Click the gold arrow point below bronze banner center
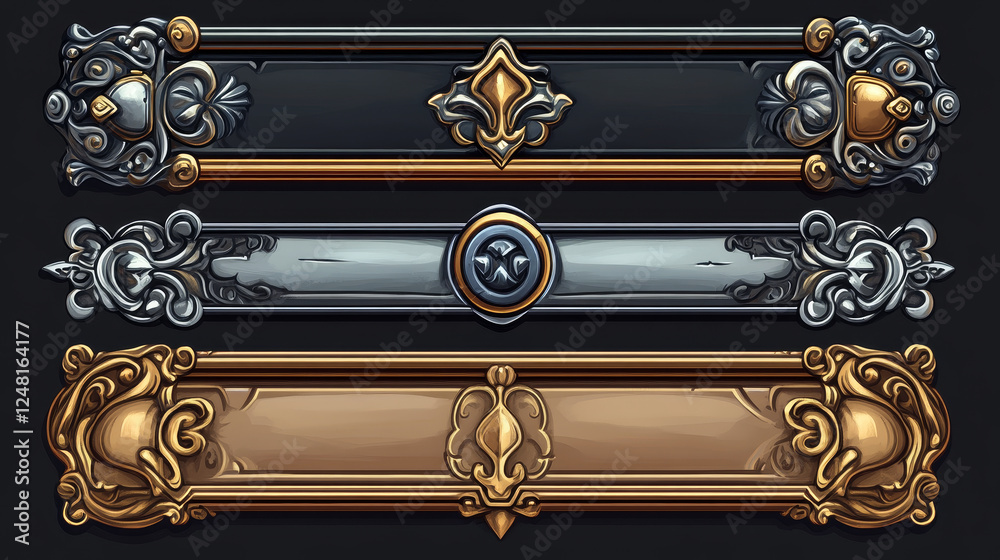 click(x=499, y=524)
